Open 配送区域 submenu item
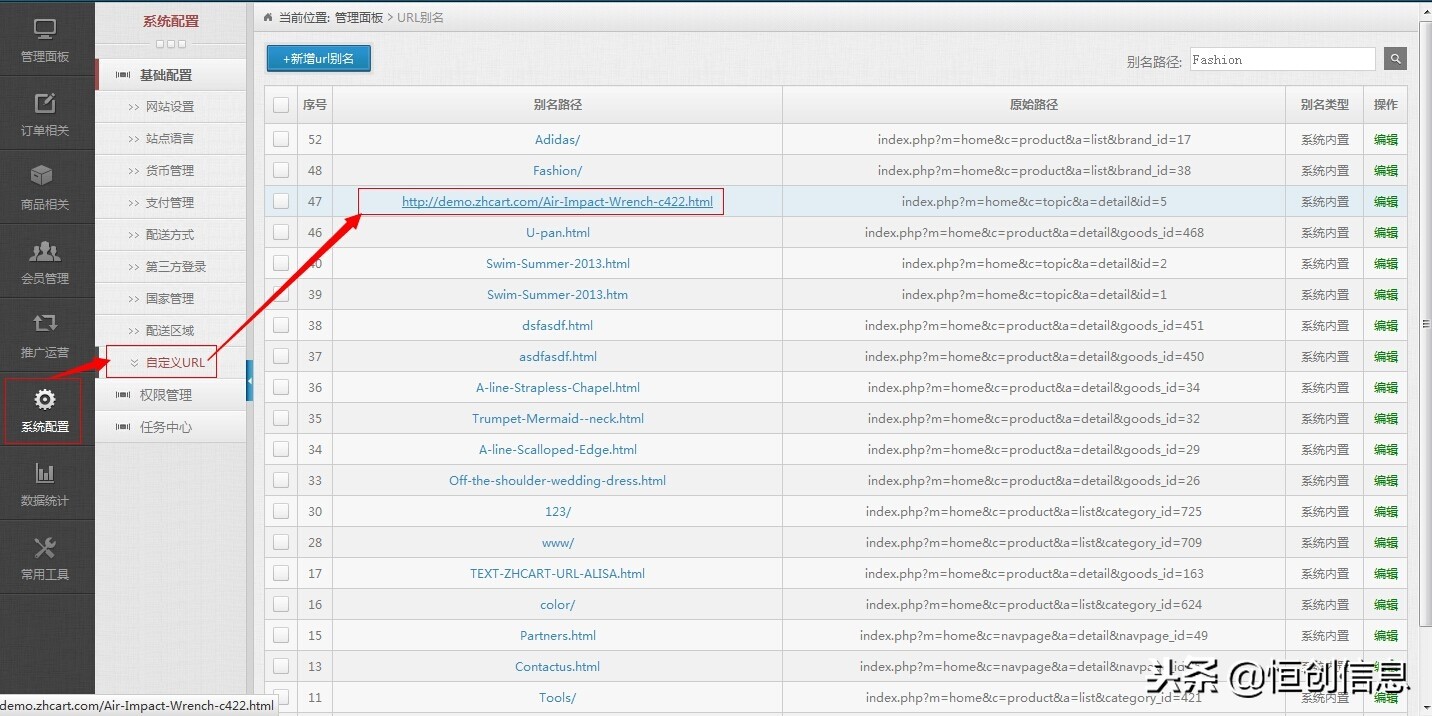This screenshot has width=1432, height=716. [170, 331]
